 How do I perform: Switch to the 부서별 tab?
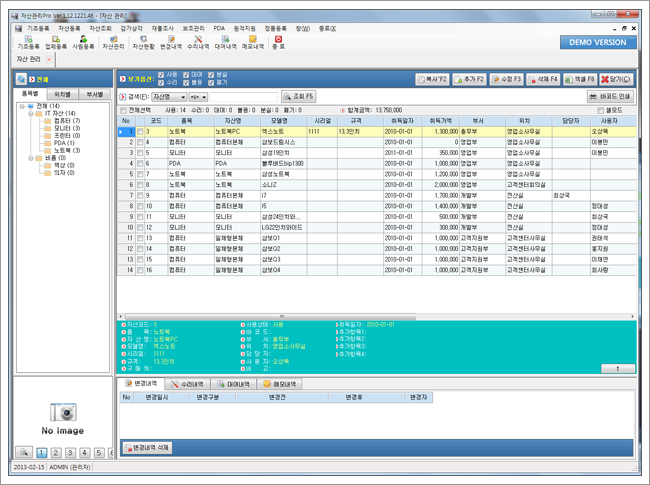(95, 94)
